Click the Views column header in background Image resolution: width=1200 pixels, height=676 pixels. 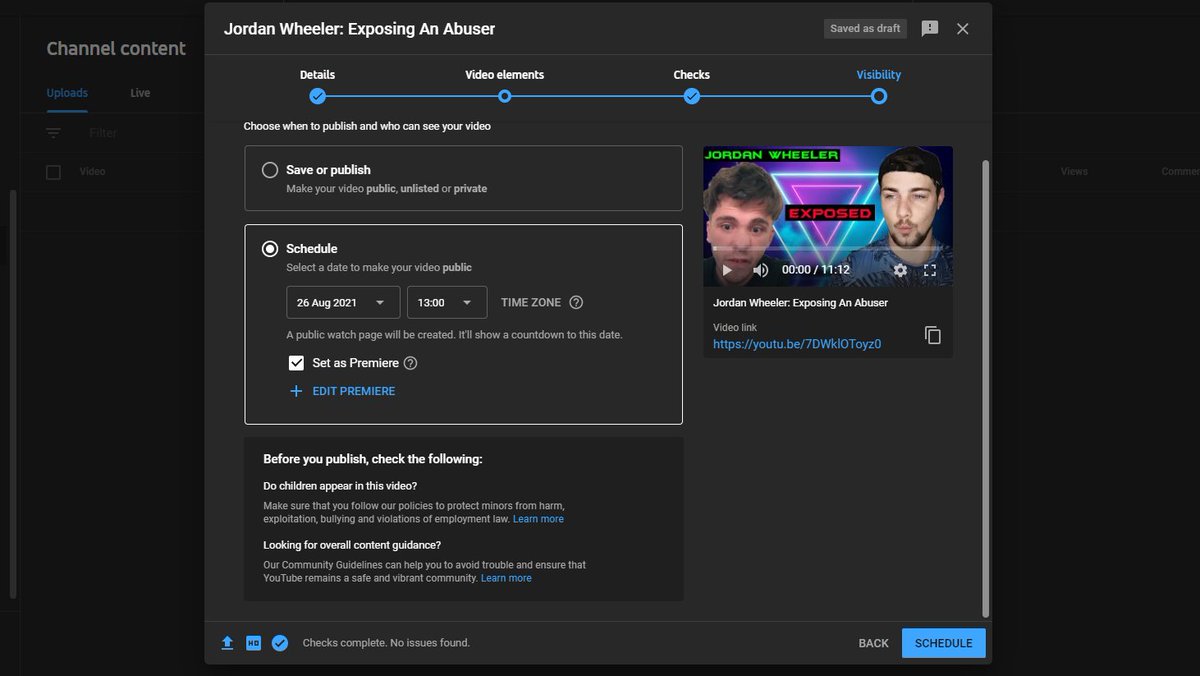1074,172
